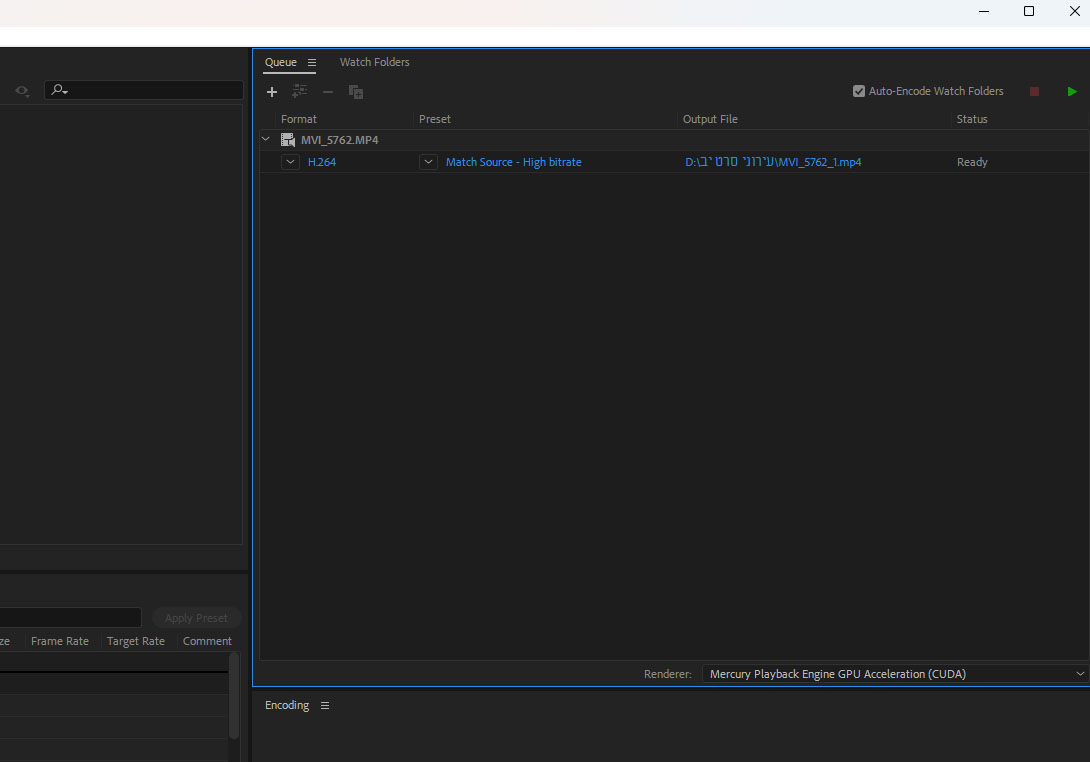Open the Match Source preset dropdown arrow
This screenshot has height=762, width=1090.
(x=428, y=162)
